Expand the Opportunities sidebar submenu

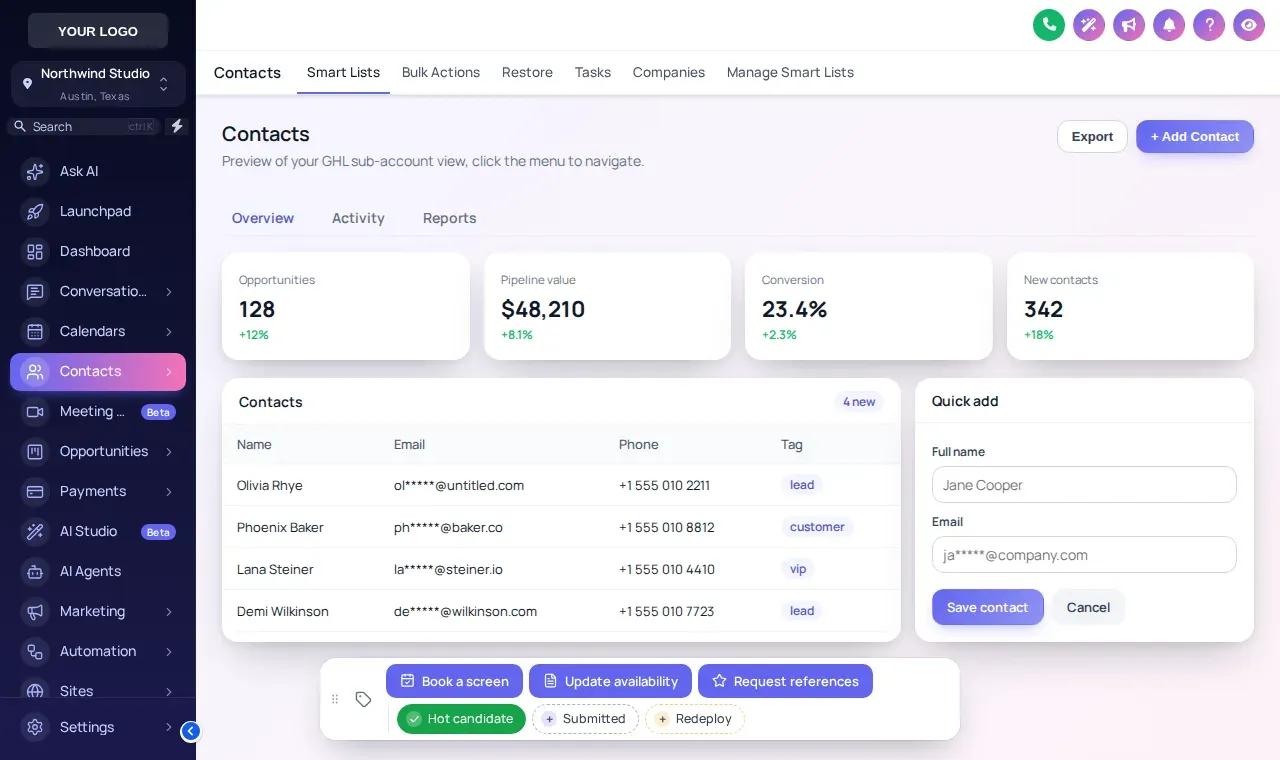169,451
